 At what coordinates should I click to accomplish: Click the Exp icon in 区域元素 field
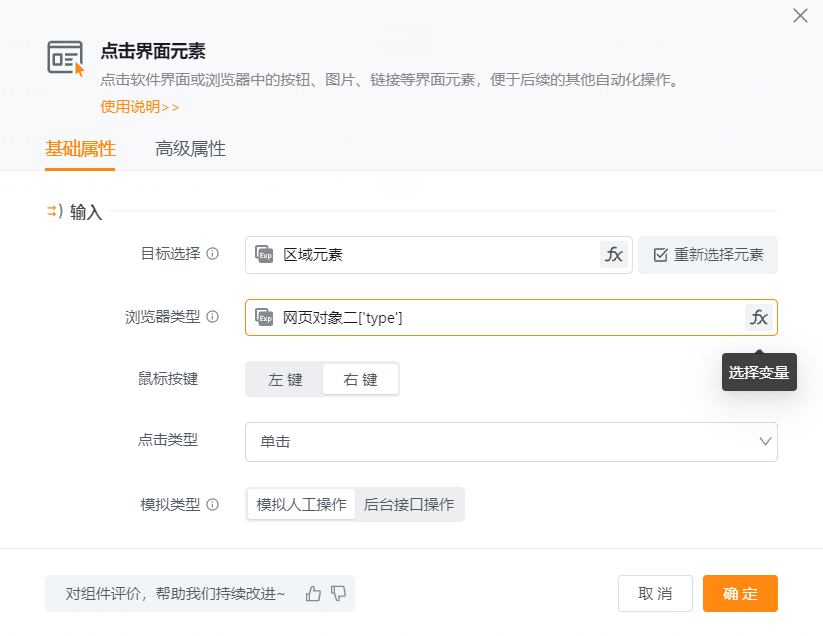pyautogui.click(x=264, y=255)
